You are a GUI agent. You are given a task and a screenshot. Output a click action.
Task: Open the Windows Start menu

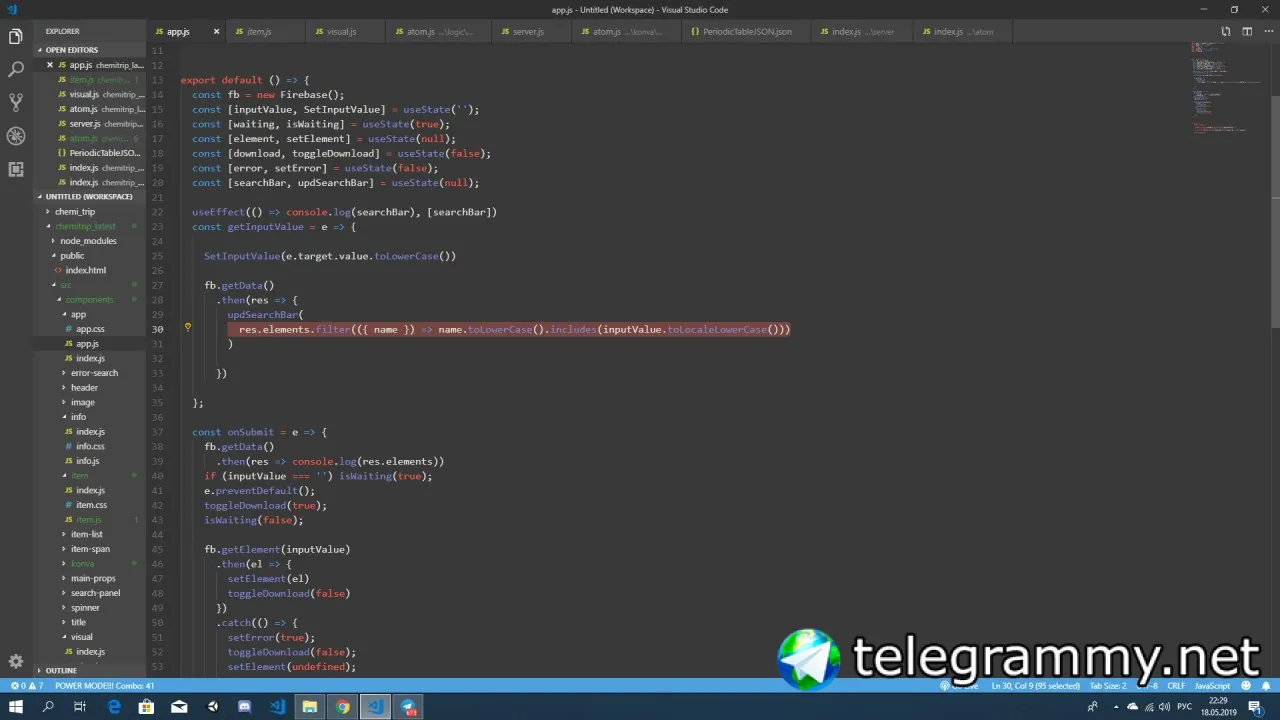click(x=16, y=707)
